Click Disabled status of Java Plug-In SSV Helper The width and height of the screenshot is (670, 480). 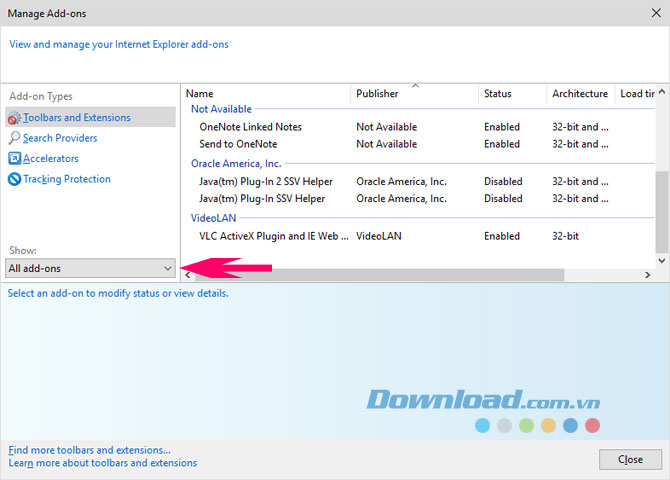tap(503, 199)
